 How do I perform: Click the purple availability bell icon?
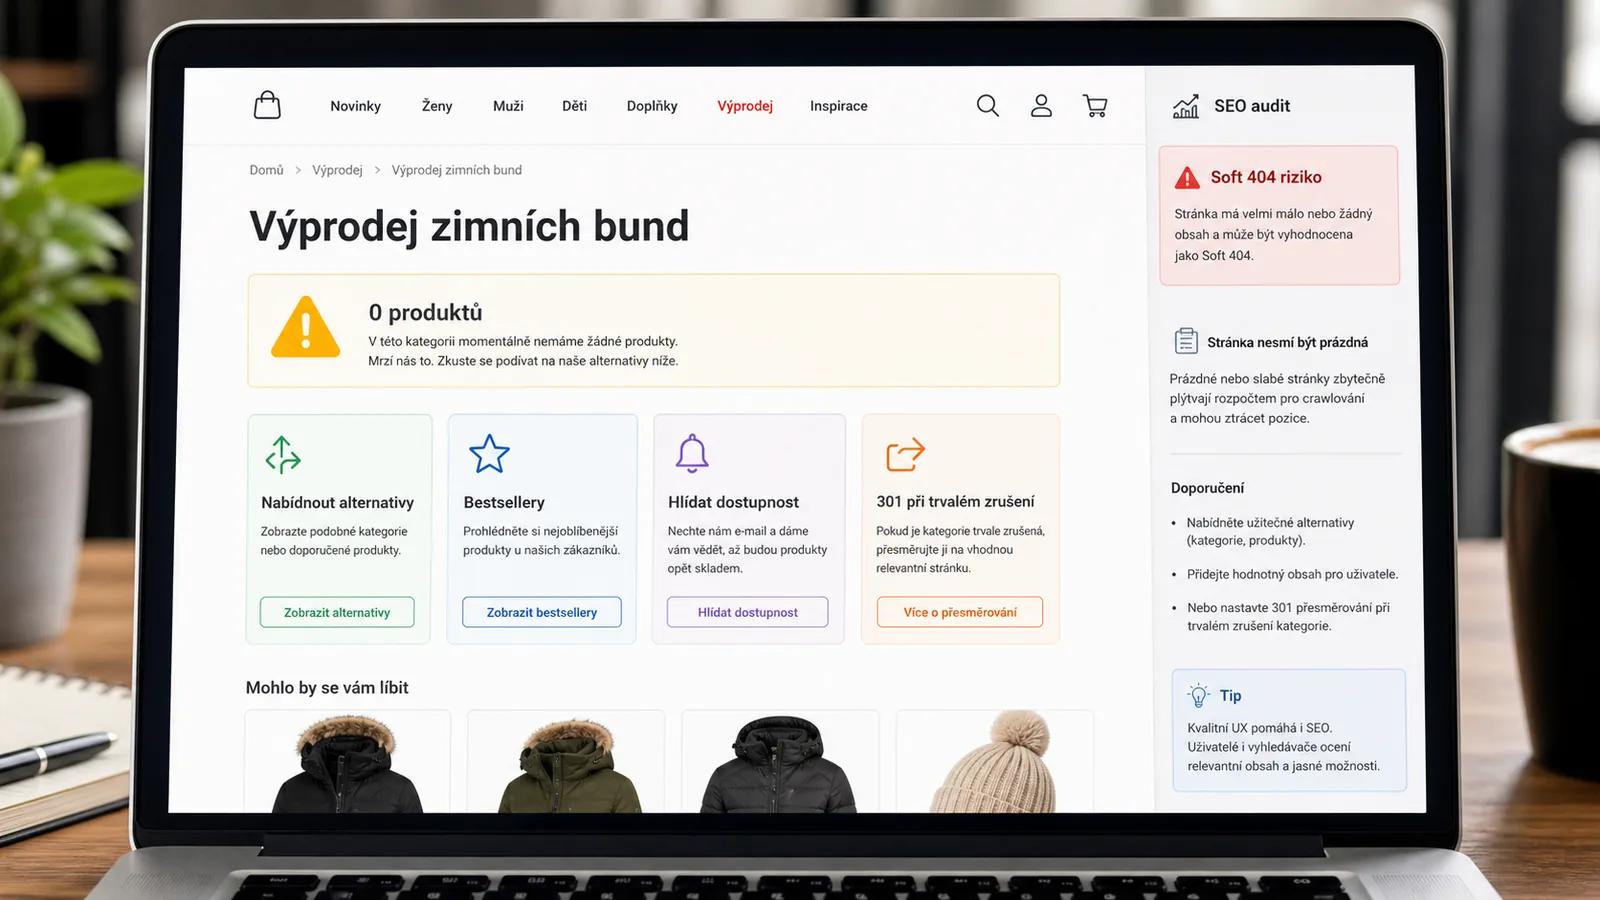pos(692,453)
